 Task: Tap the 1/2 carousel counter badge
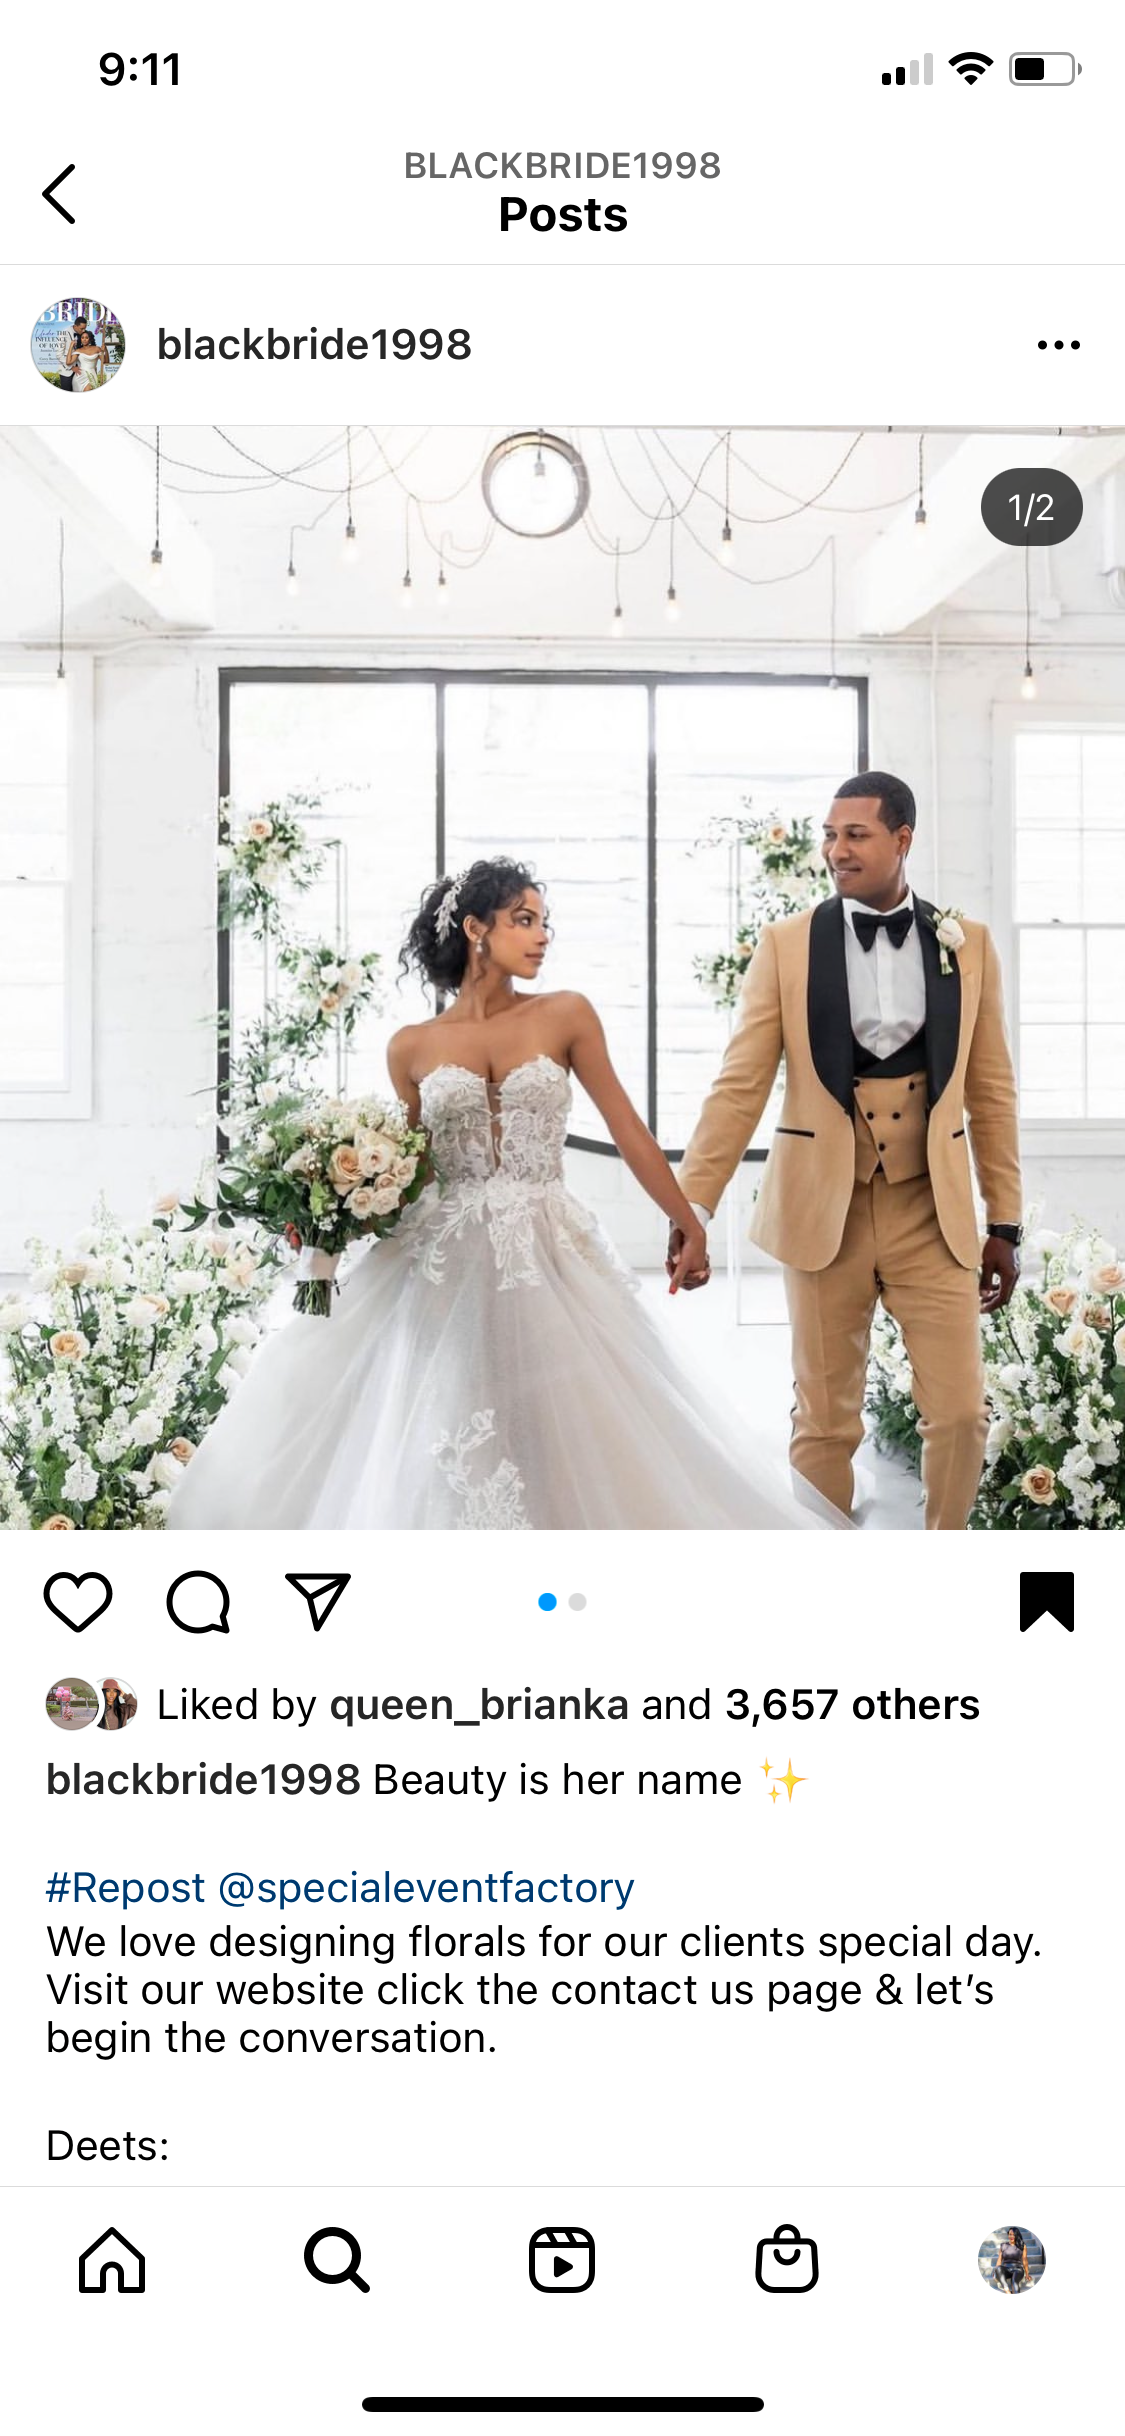(x=1031, y=507)
